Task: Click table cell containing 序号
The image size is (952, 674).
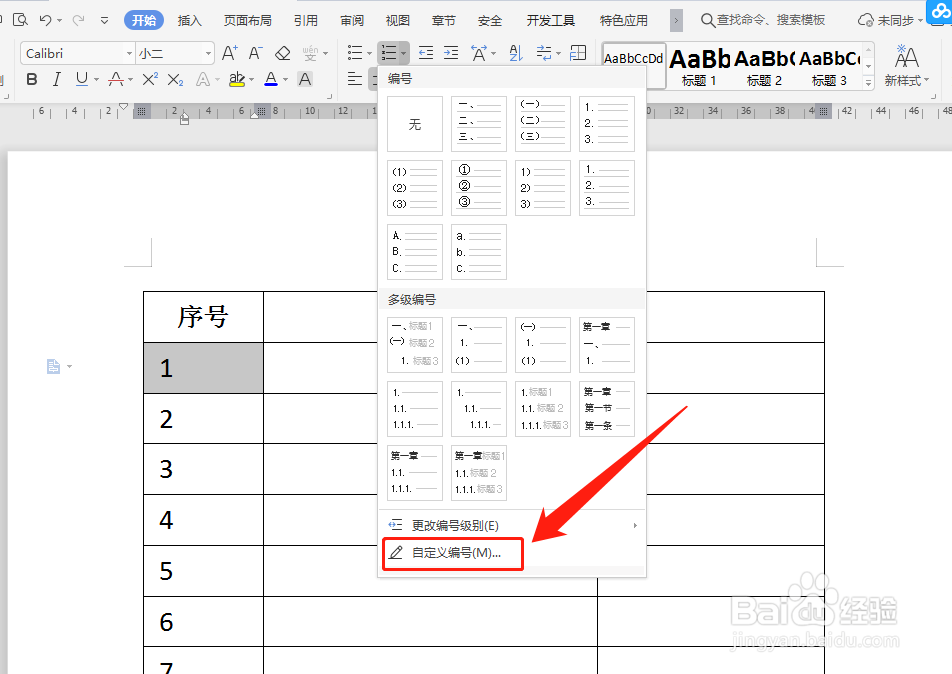Action: coord(203,317)
